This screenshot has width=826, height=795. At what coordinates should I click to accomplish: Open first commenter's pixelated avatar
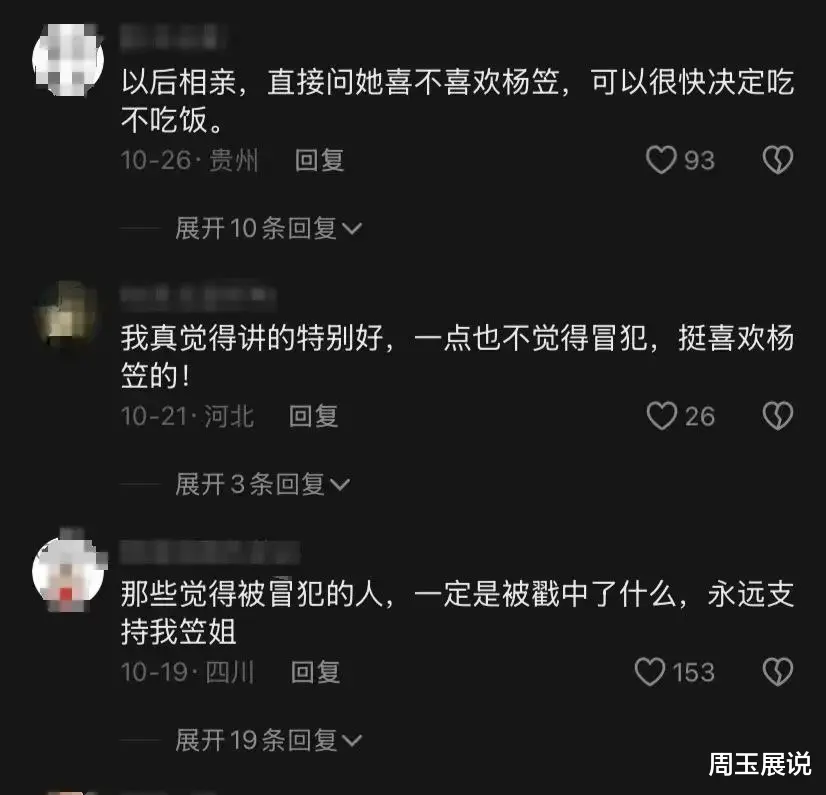point(68,60)
